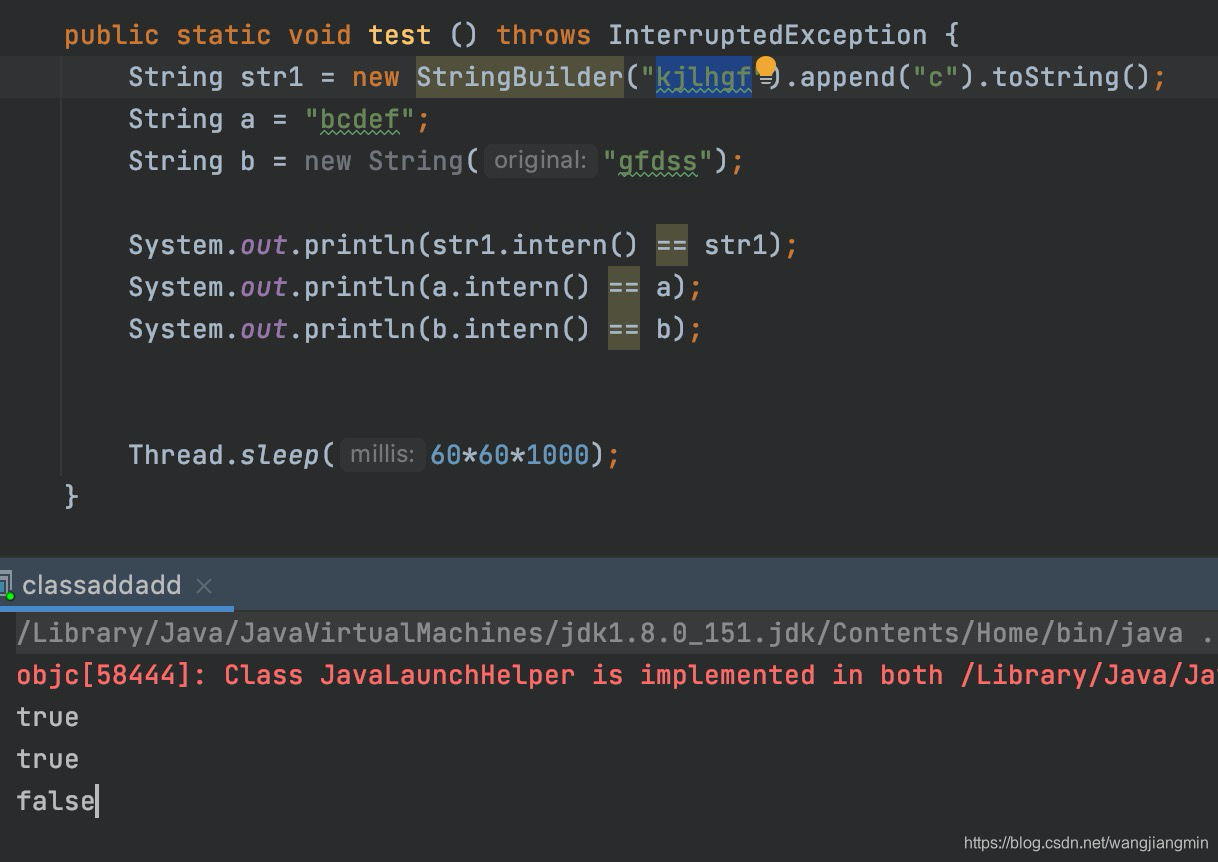Image resolution: width=1218 pixels, height=862 pixels.
Task: Click the 'millis:' parameter hint
Action: tap(383, 454)
